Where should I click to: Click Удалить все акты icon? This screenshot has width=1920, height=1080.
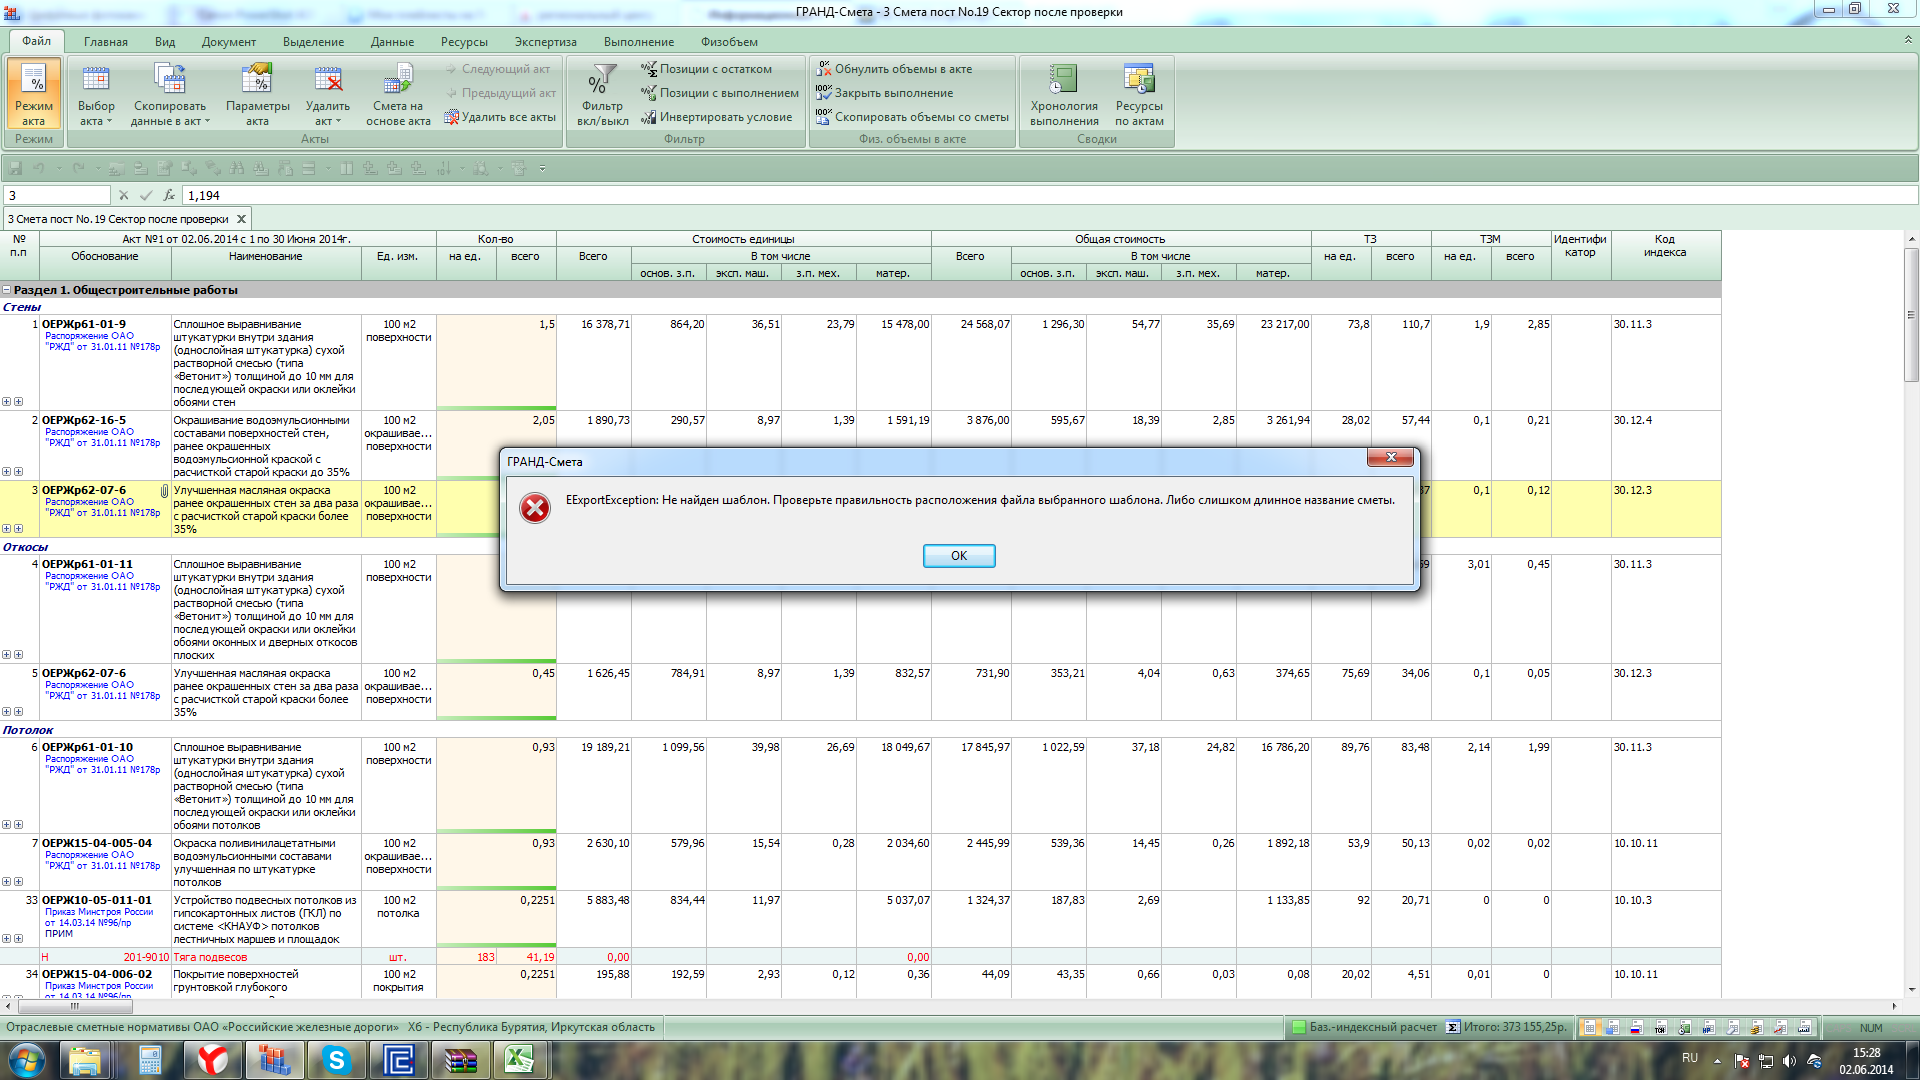click(500, 117)
